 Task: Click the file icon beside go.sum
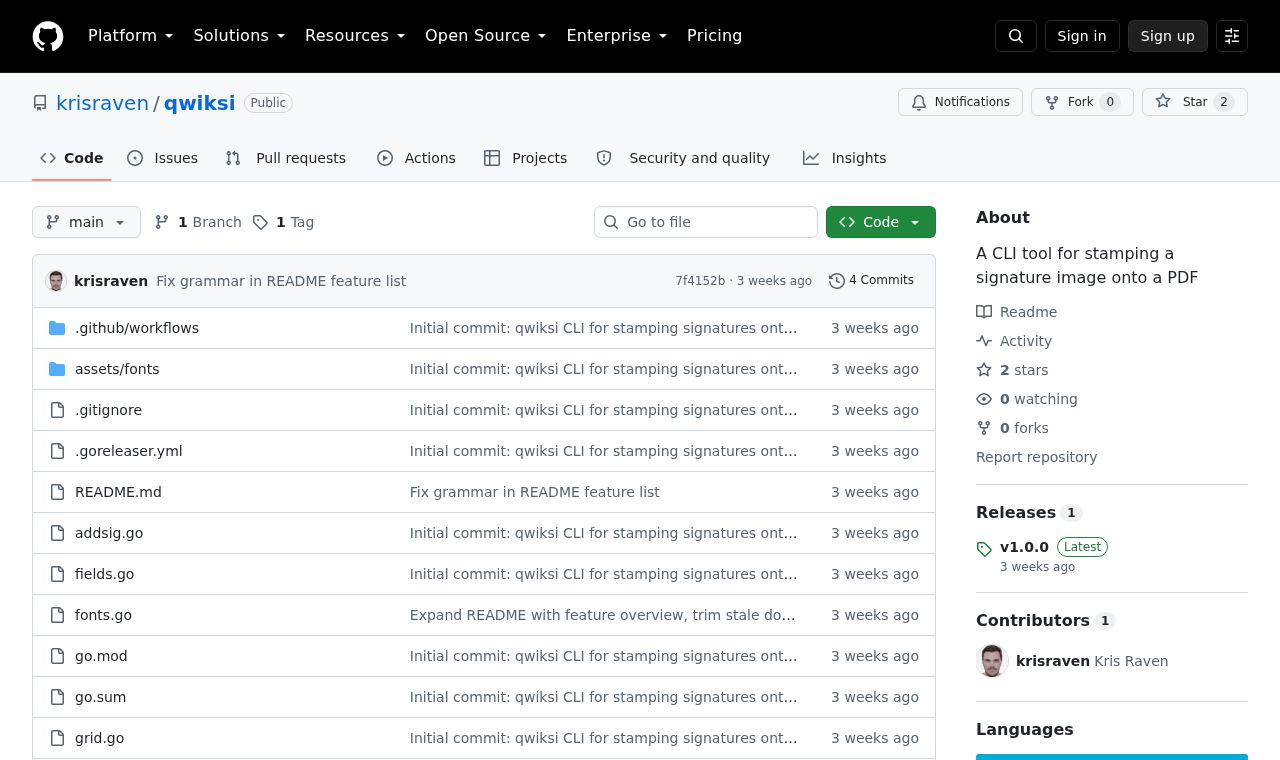tap(57, 697)
